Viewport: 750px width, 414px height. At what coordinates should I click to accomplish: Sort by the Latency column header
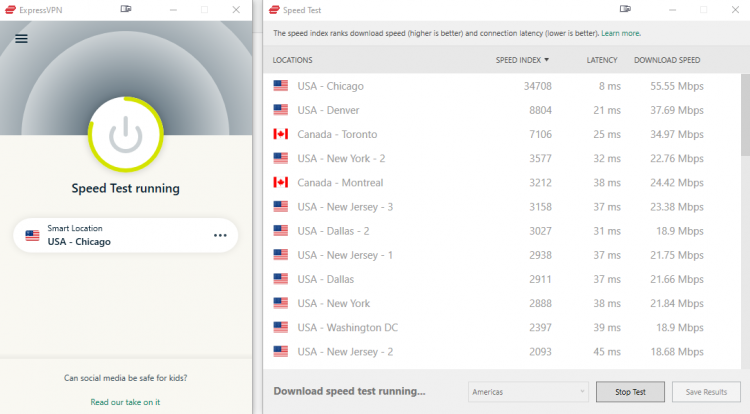click(602, 60)
